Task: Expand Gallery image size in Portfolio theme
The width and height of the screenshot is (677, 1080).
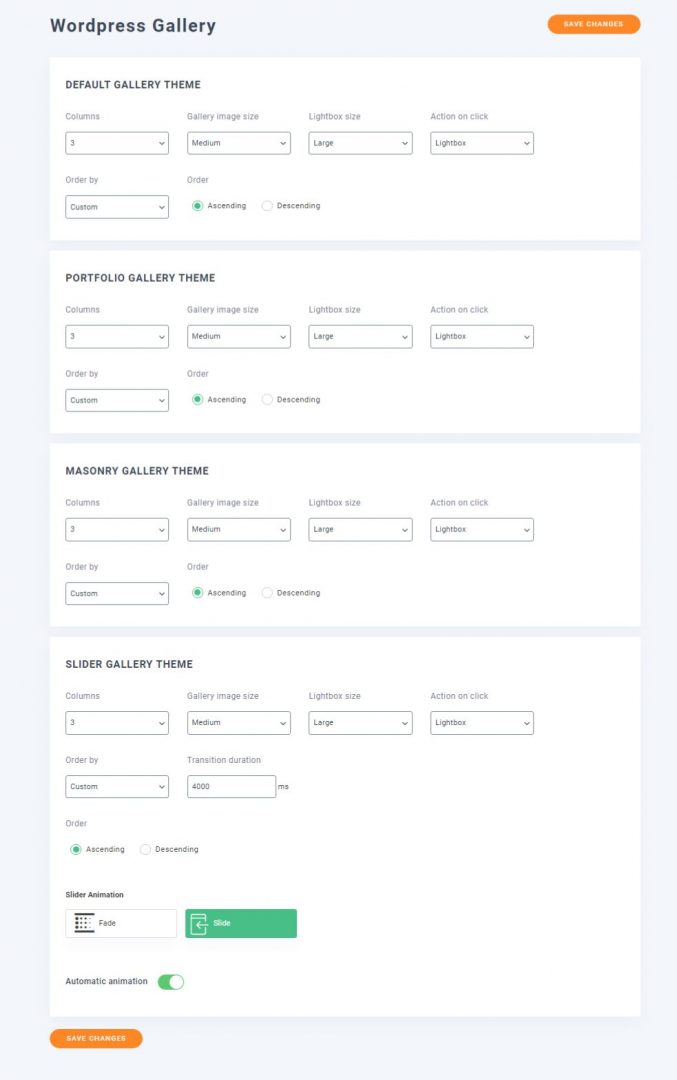Action: [239, 336]
